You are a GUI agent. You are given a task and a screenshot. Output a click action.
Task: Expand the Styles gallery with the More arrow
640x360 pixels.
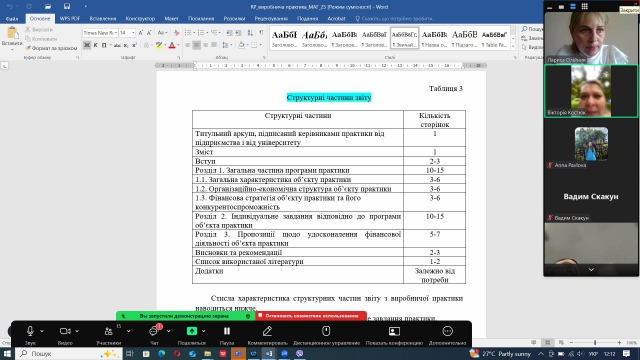coord(513,47)
